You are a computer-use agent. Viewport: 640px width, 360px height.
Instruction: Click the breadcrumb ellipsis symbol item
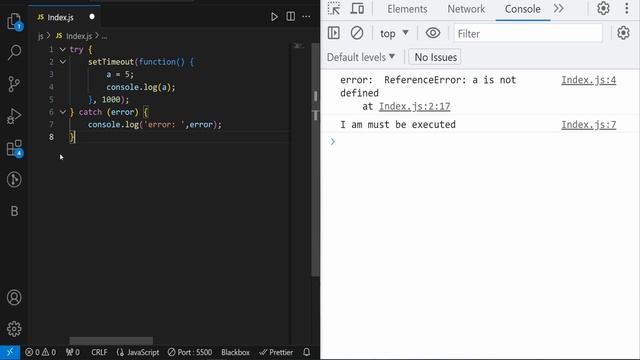pos(104,36)
